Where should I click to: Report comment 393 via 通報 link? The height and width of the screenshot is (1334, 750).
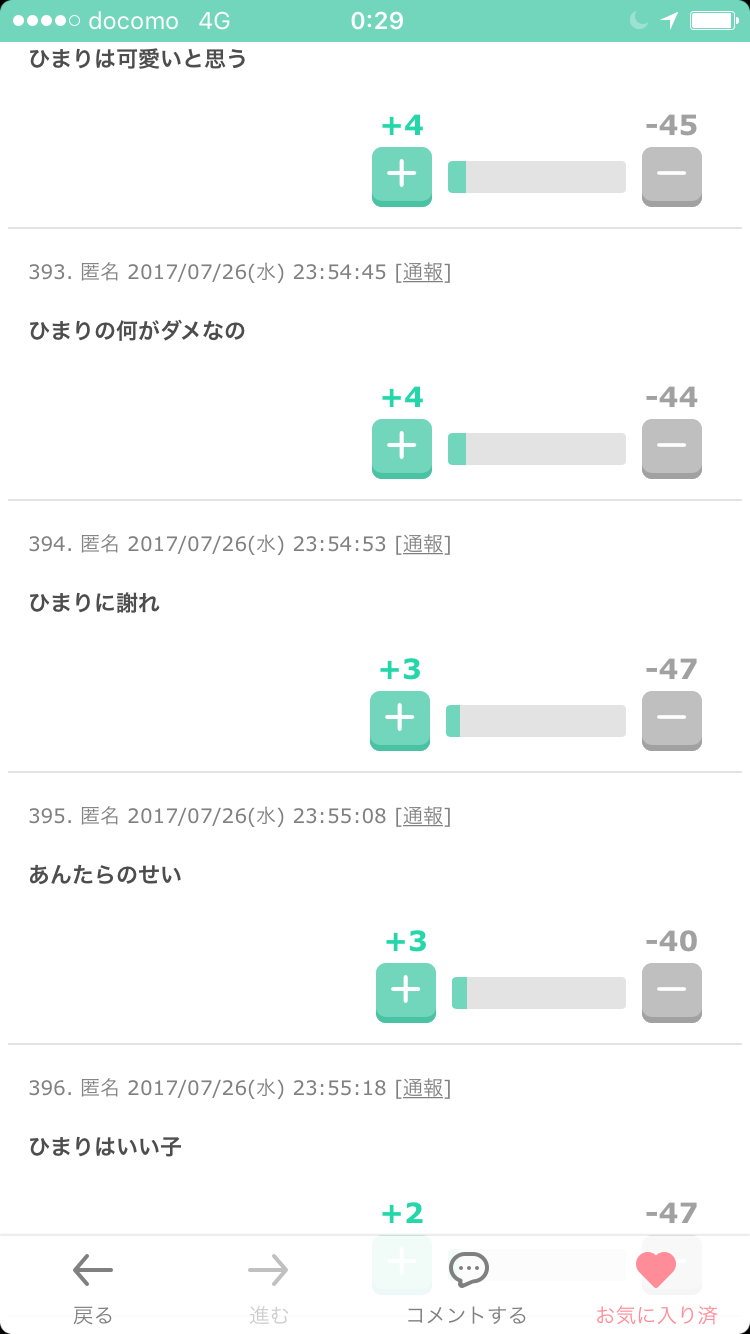click(422, 272)
